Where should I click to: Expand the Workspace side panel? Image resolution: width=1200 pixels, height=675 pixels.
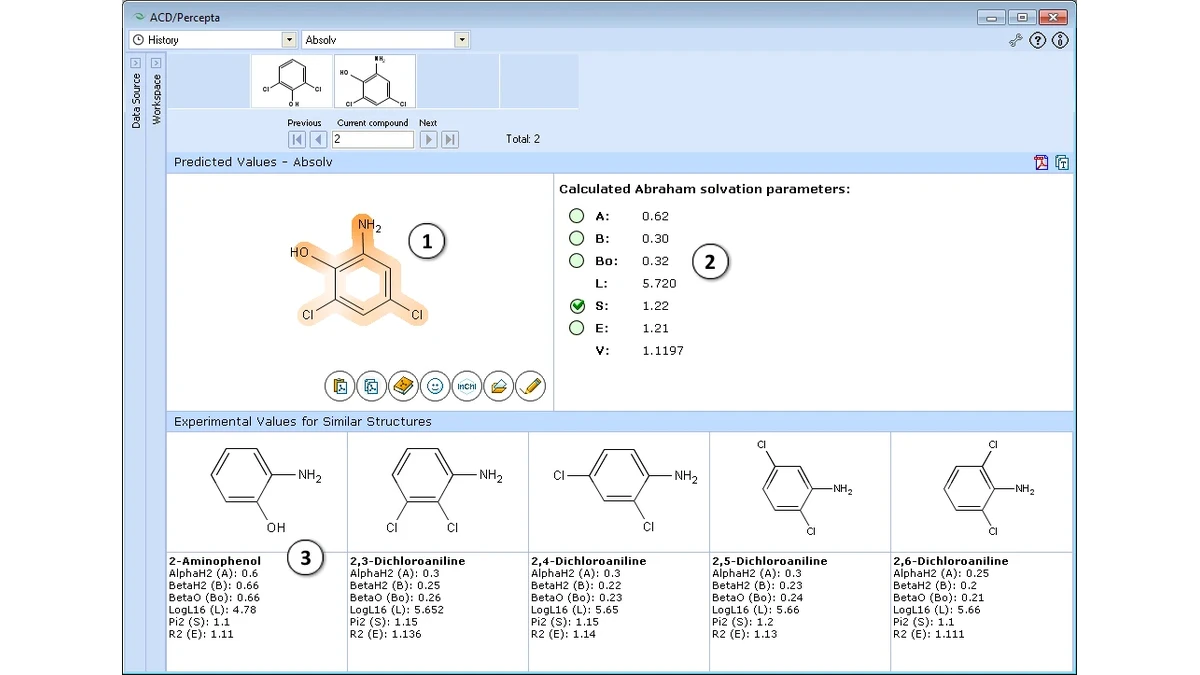tap(156, 63)
